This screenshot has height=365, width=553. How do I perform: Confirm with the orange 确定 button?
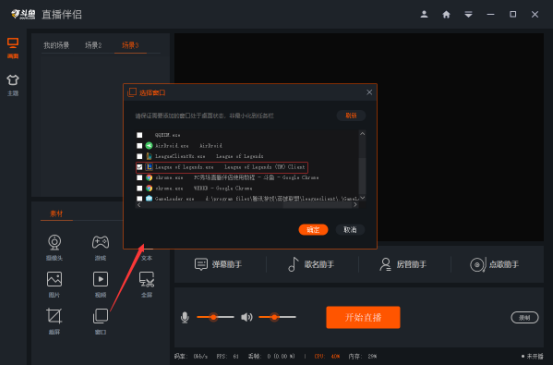pyautogui.click(x=313, y=230)
